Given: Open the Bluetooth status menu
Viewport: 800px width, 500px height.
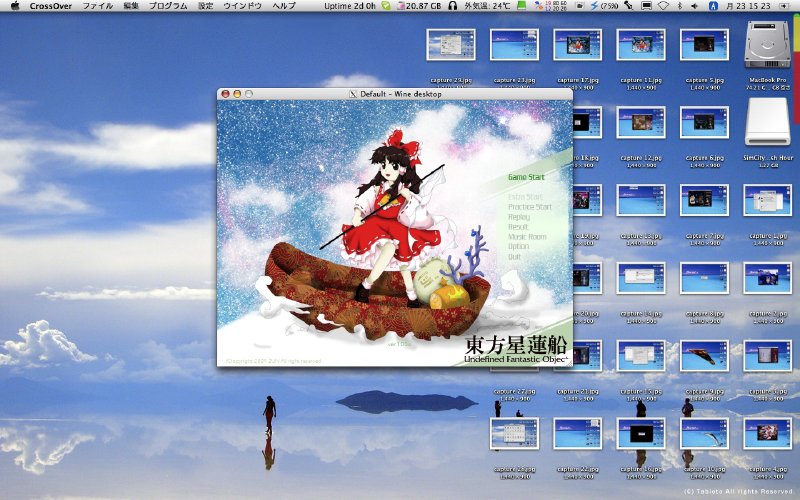Looking at the screenshot, I should (680, 6).
